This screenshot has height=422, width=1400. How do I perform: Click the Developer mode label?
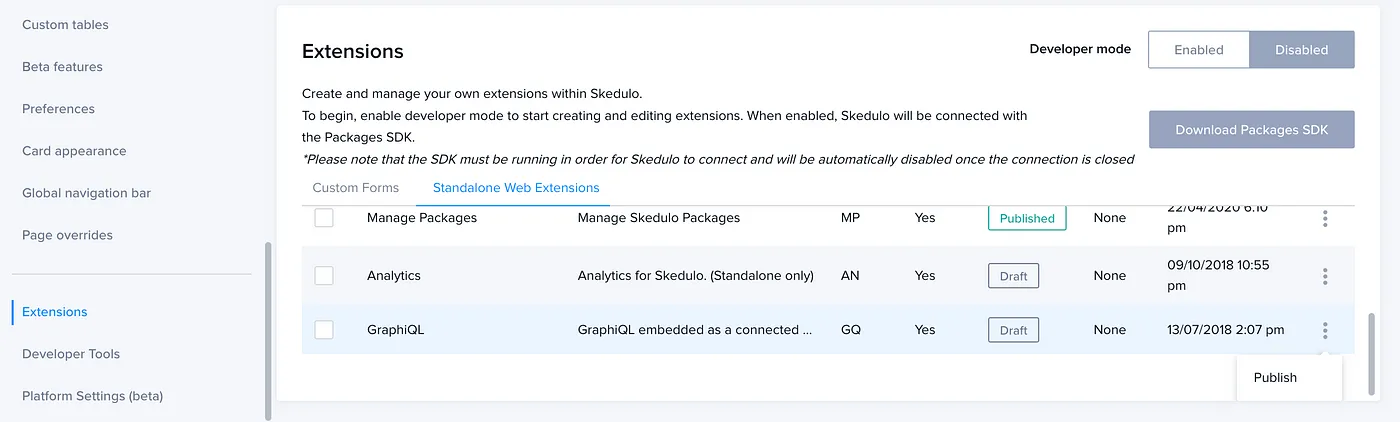tap(1080, 49)
